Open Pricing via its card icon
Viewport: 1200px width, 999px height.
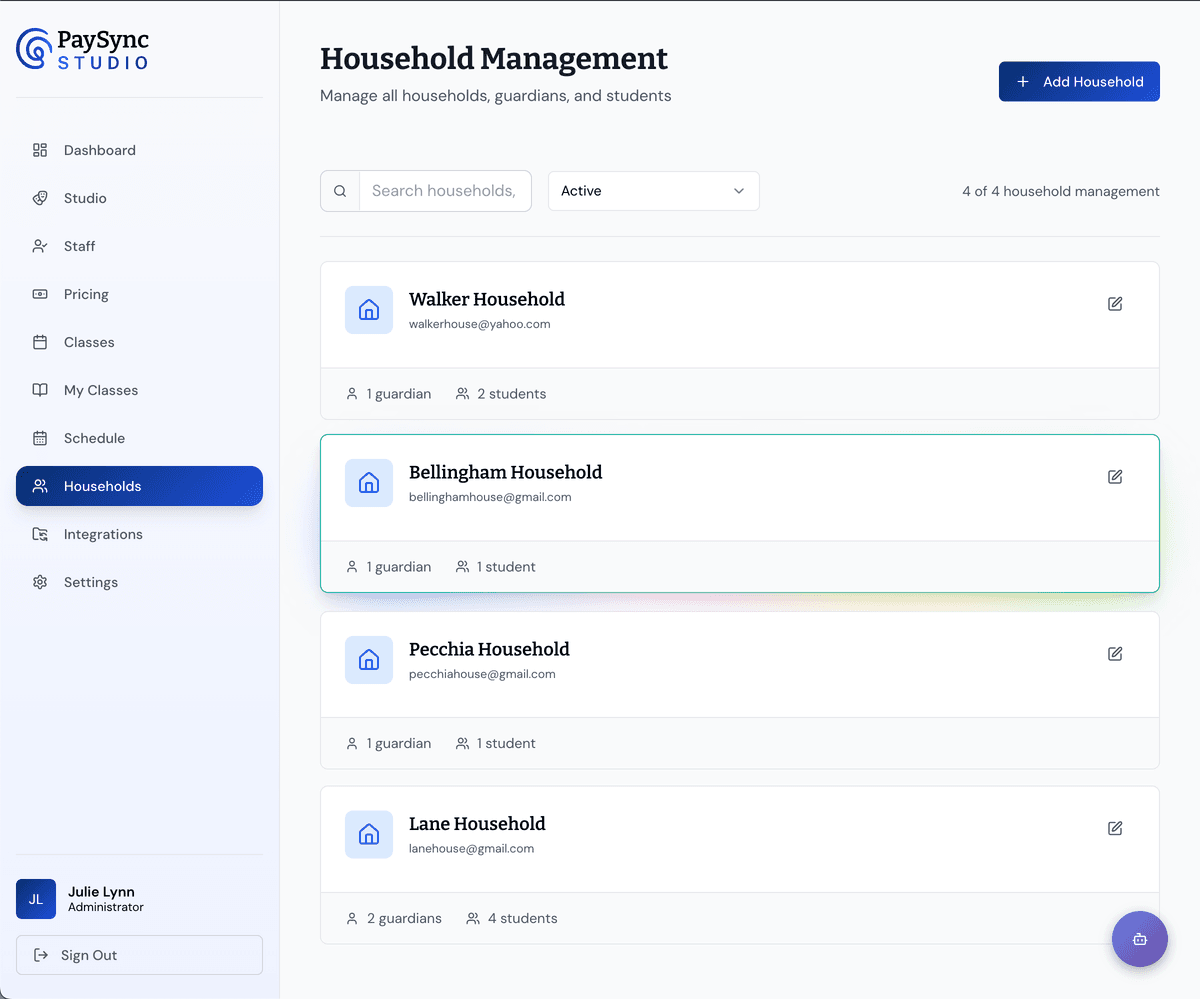tap(40, 294)
